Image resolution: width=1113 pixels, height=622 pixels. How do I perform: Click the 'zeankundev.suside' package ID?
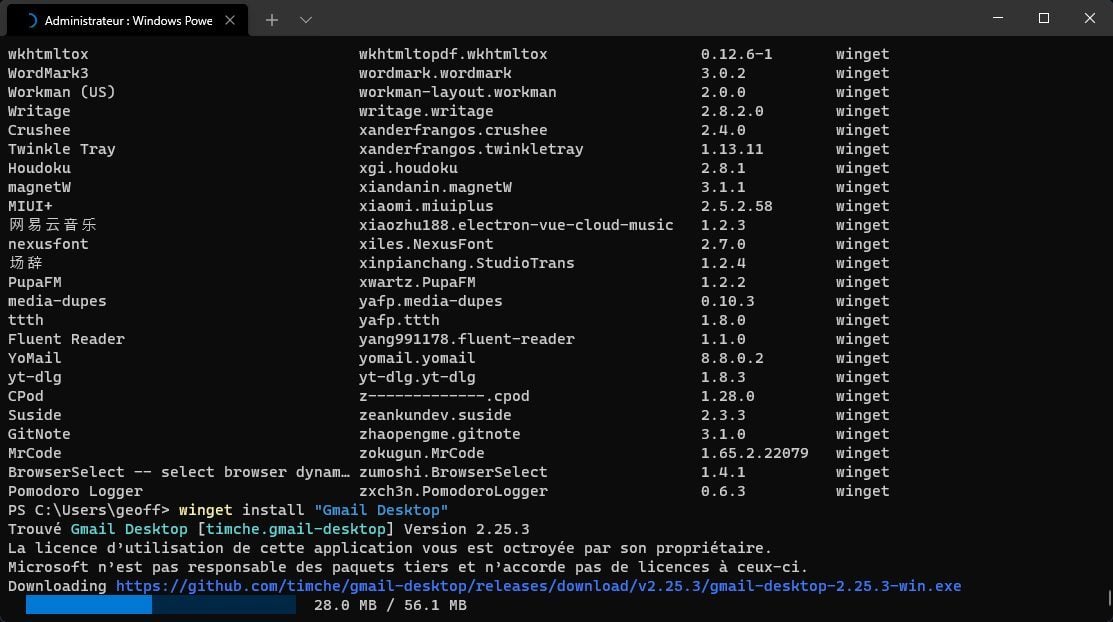point(435,415)
